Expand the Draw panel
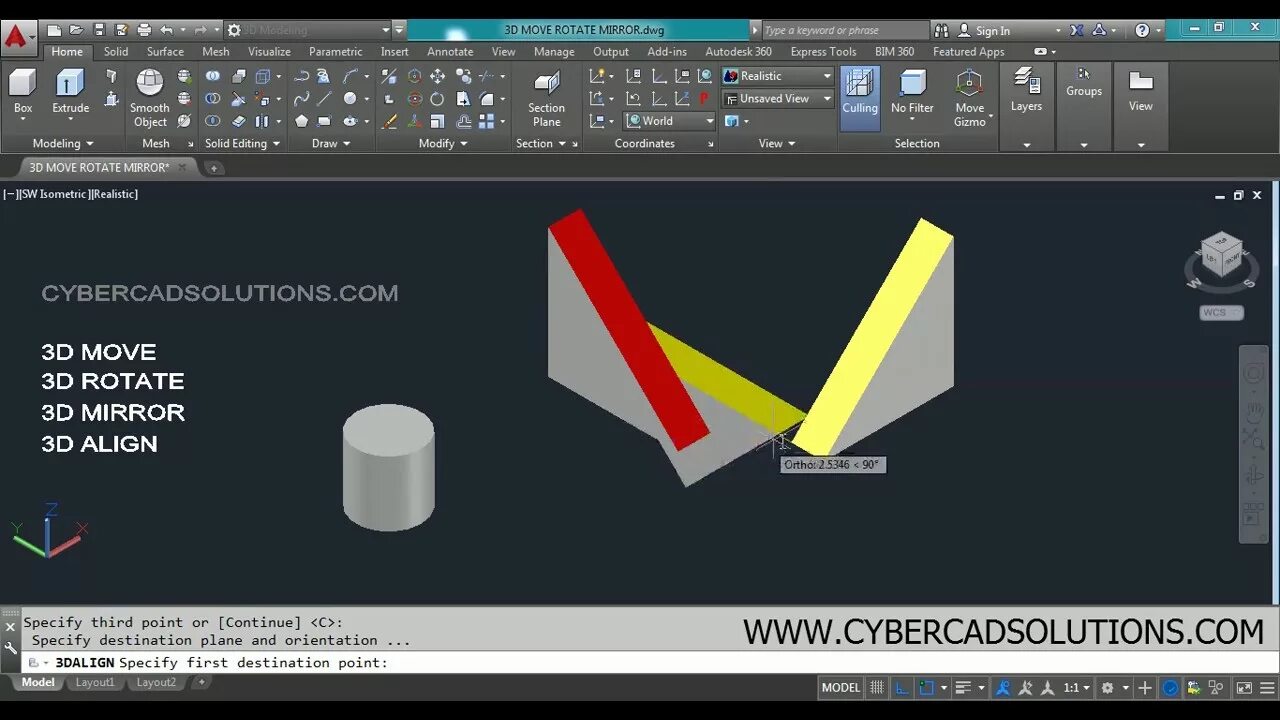The width and height of the screenshot is (1280, 720). (x=330, y=143)
